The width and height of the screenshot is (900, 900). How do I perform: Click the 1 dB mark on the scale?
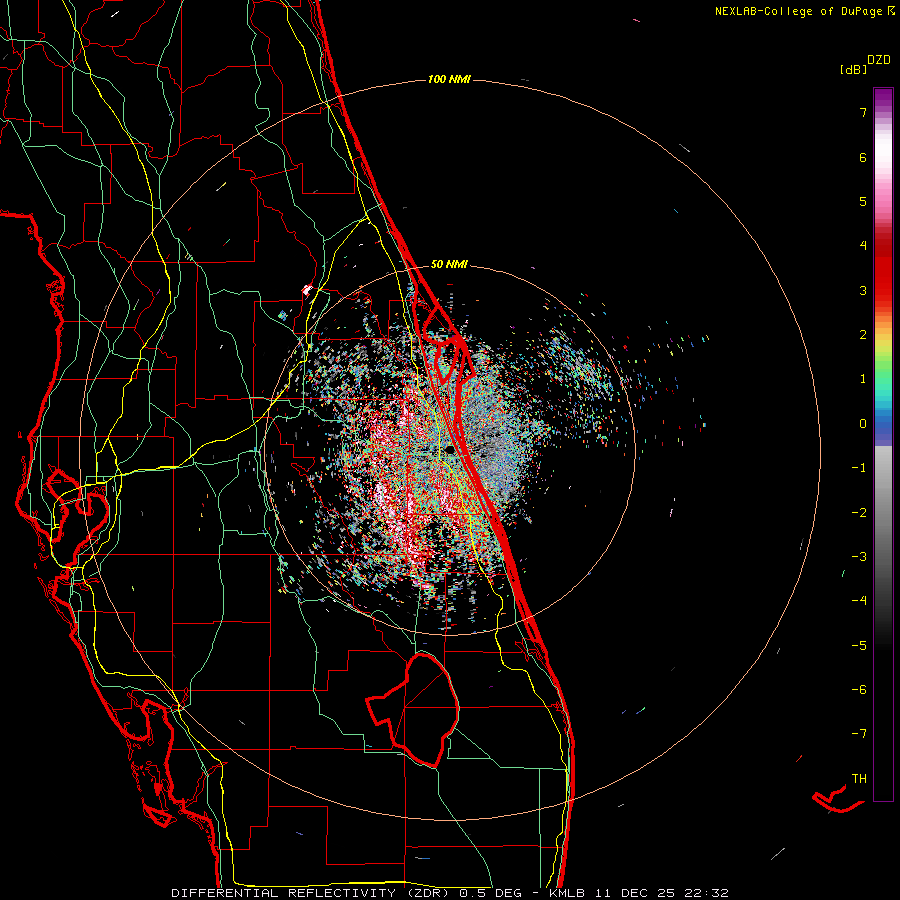[x=863, y=379]
